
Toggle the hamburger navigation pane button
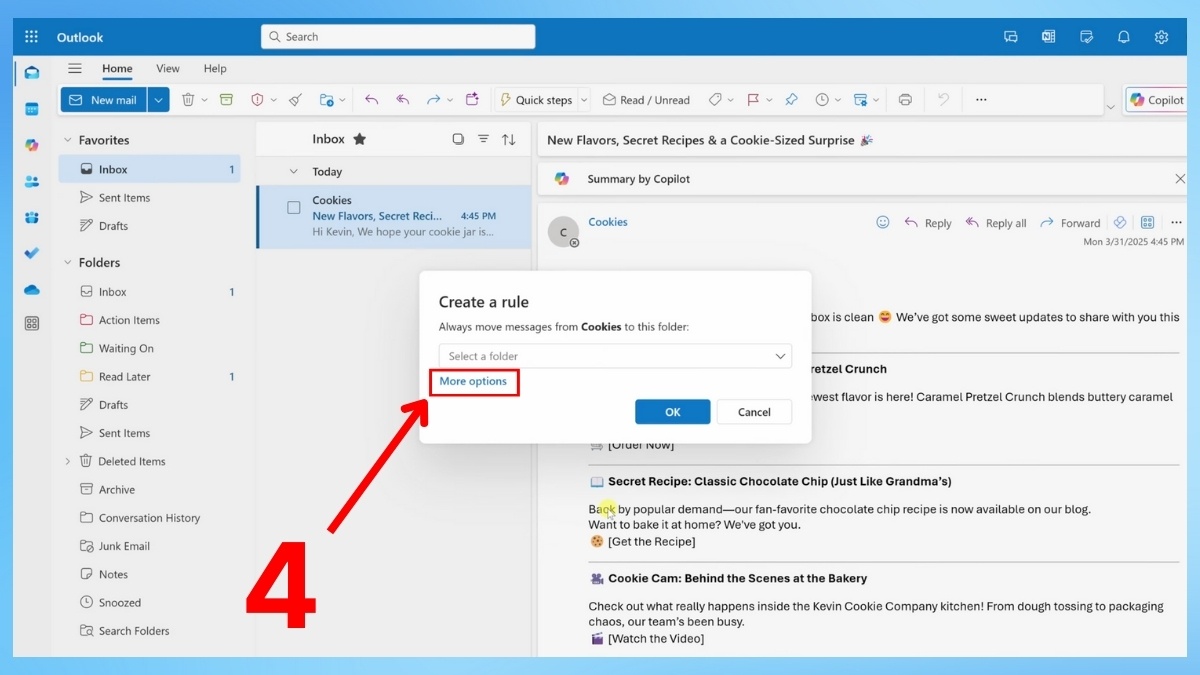tap(74, 69)
